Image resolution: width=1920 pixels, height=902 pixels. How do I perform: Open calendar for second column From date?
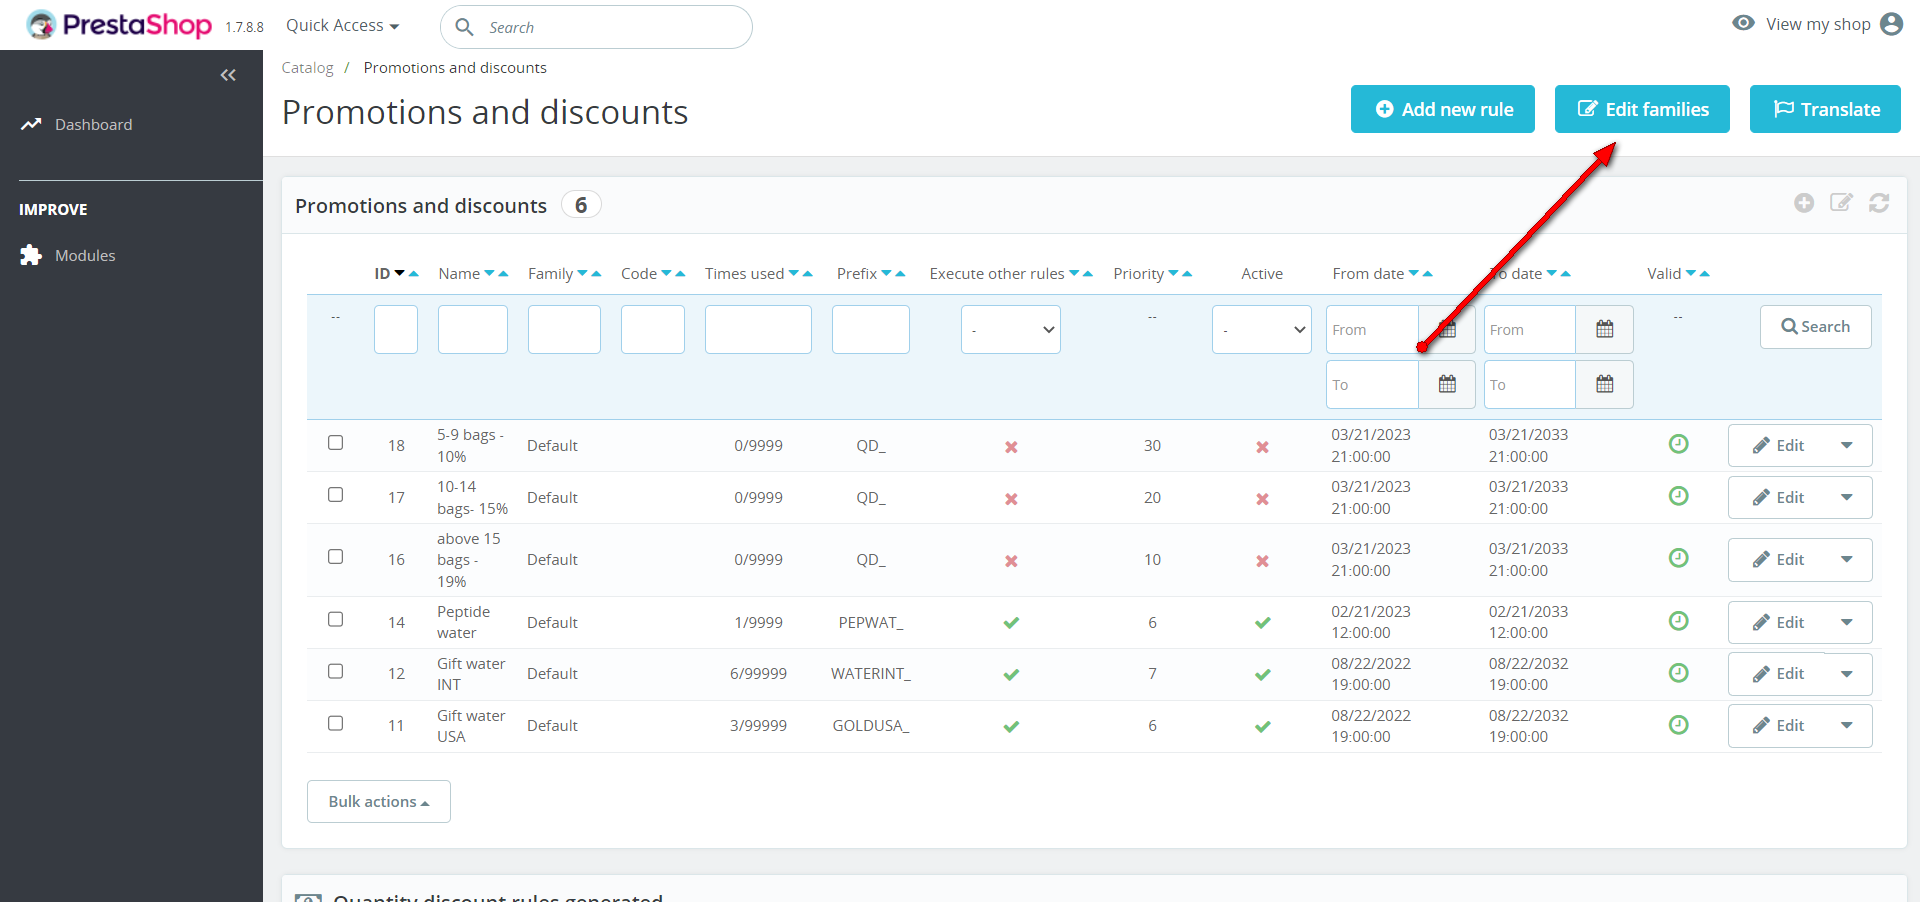[1604, 329]
